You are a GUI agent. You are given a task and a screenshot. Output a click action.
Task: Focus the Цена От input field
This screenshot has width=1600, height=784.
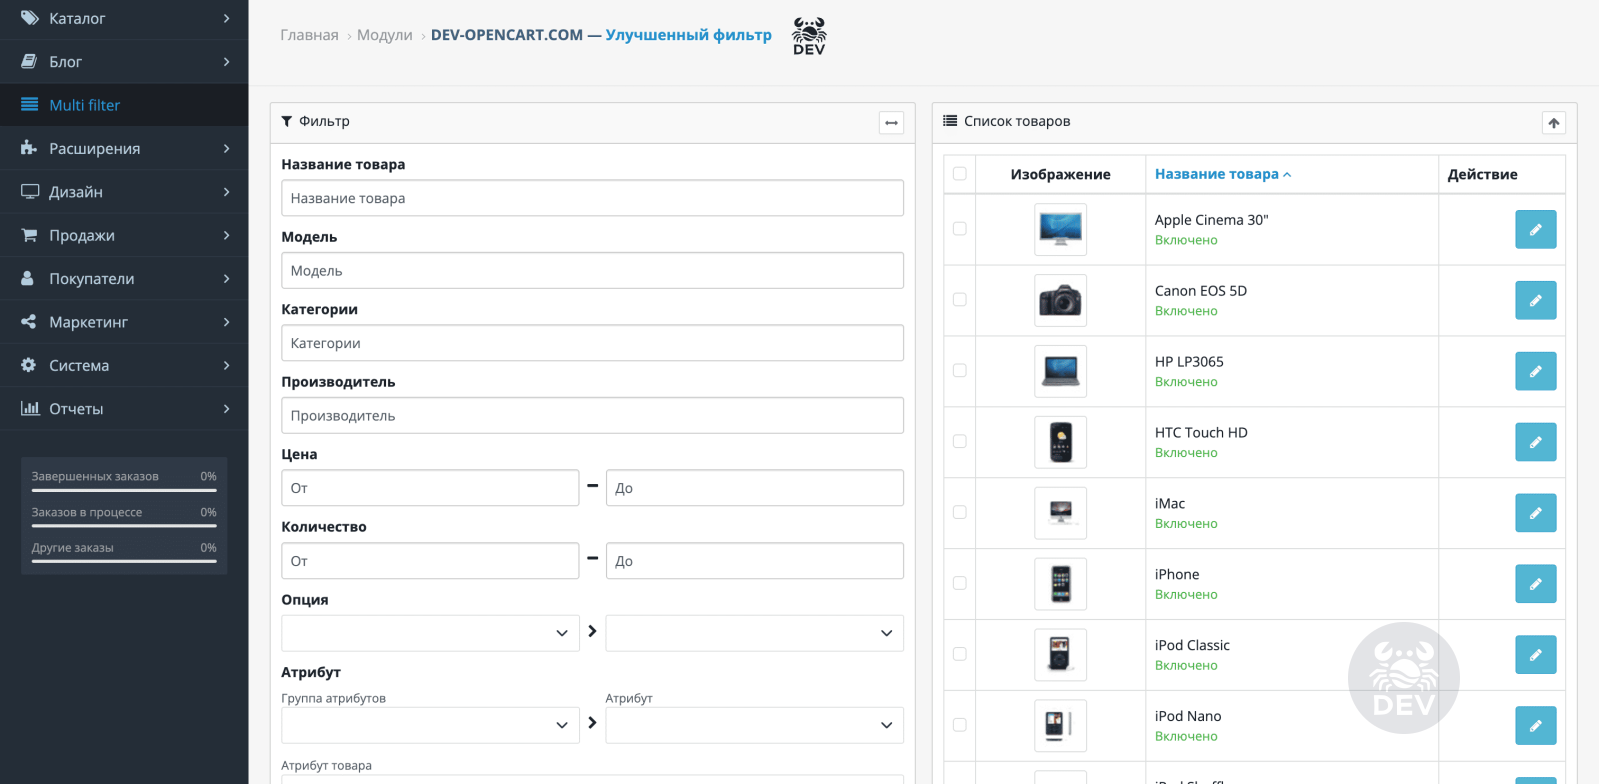tap(430, 488)
